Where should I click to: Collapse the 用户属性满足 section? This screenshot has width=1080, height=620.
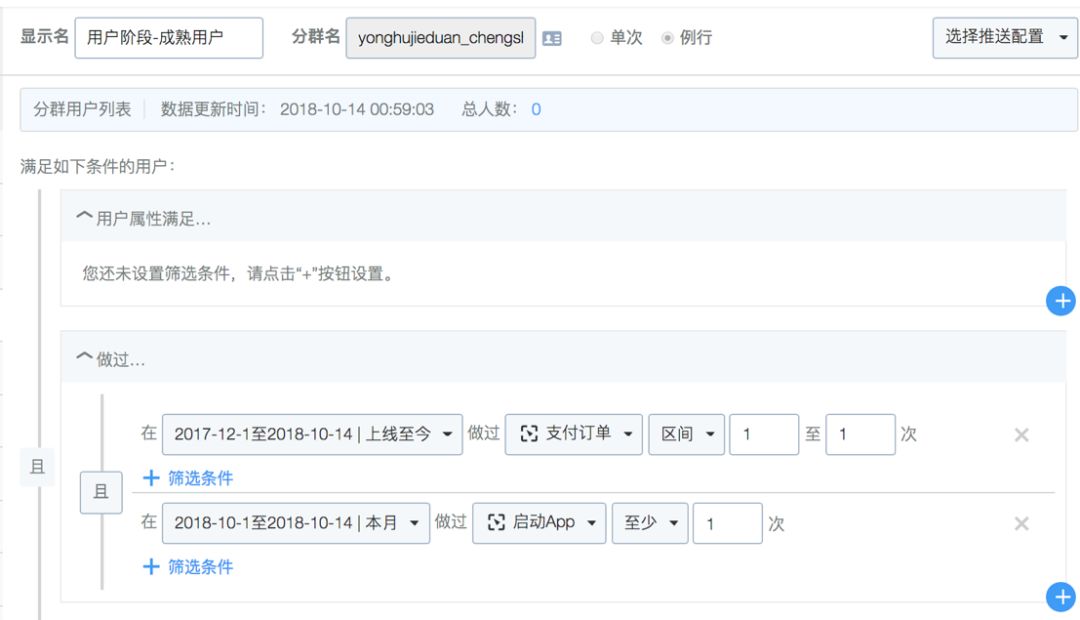coord(84,218)
